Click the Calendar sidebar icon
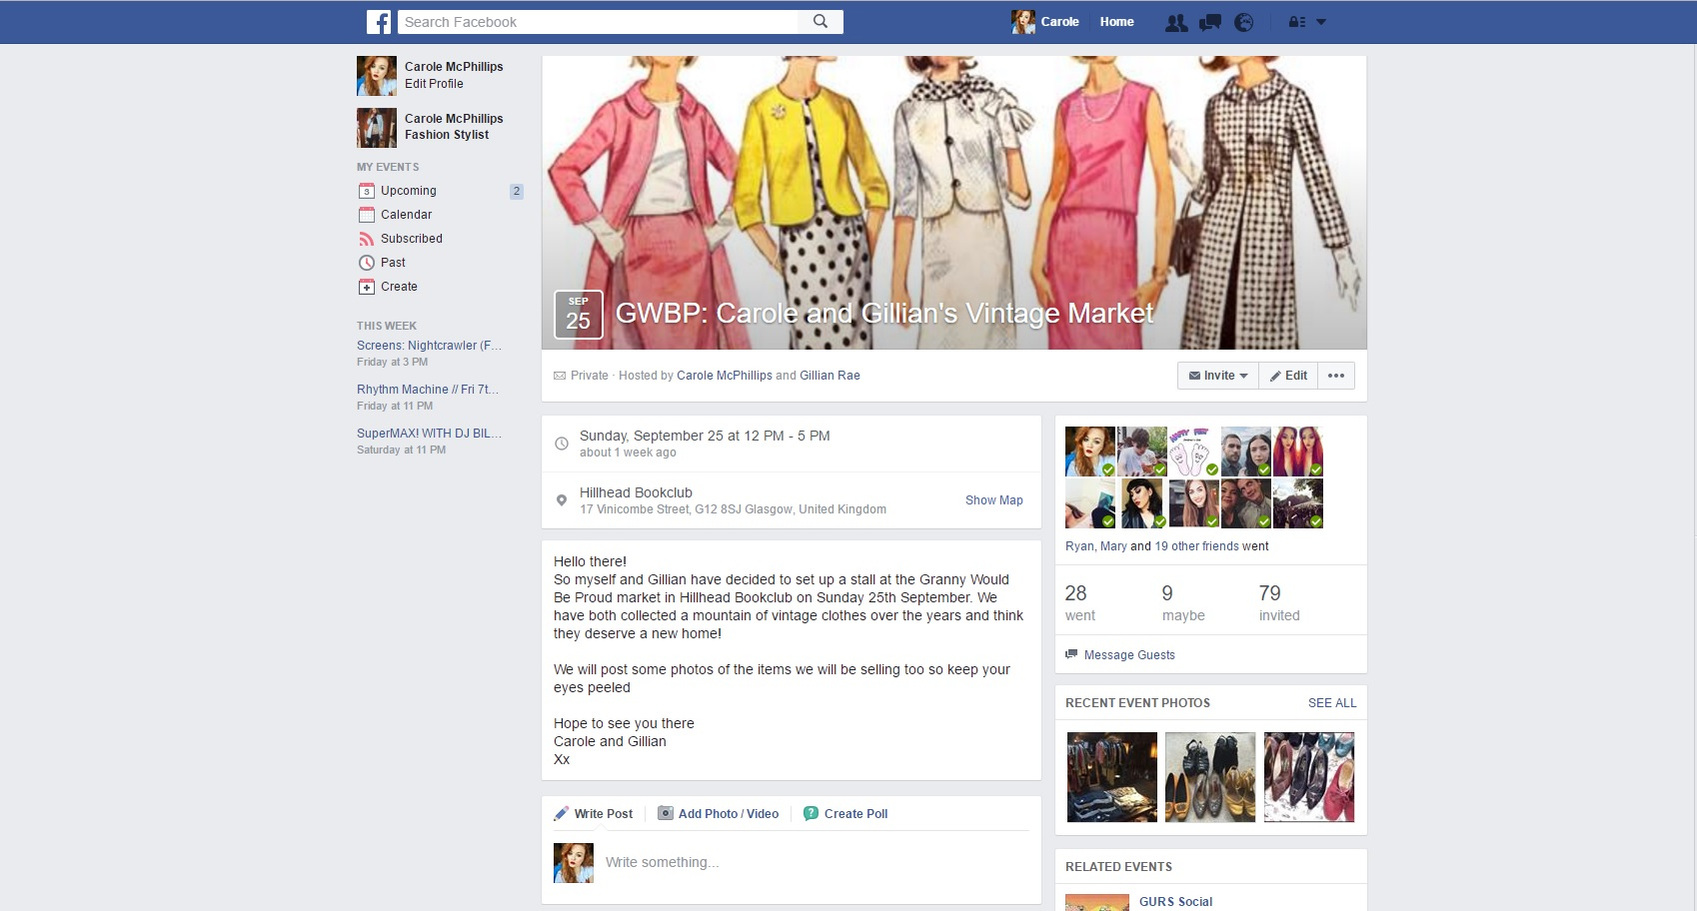 coord(366,215)
